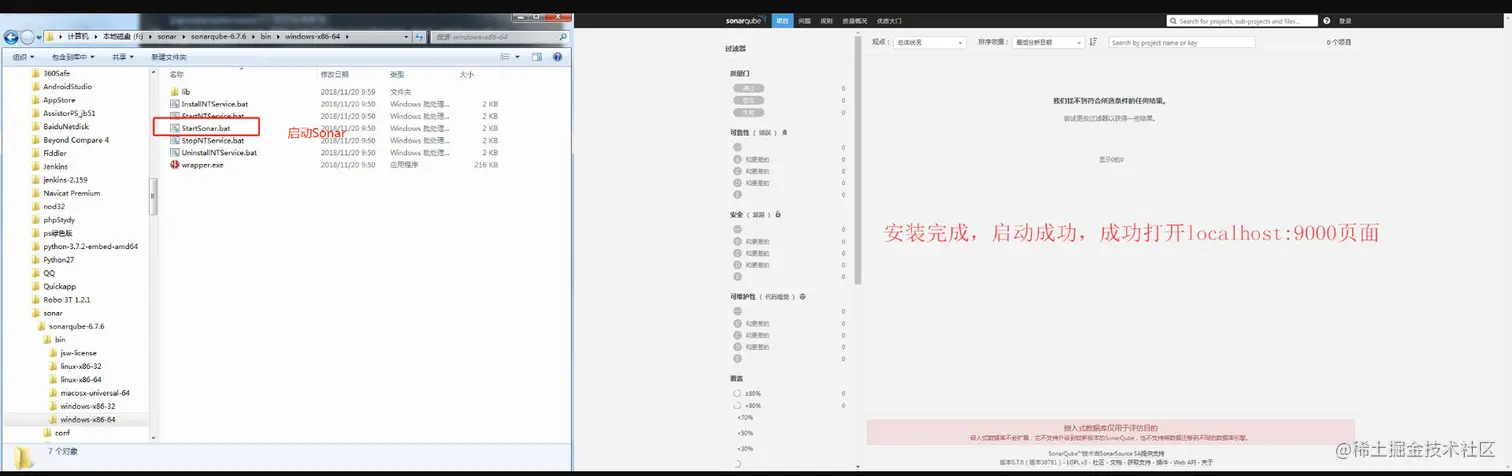Screen dimensions: 1512x476
Task: Select the Navicat Premium folder in the tree
Action: (x=65, y=193)
